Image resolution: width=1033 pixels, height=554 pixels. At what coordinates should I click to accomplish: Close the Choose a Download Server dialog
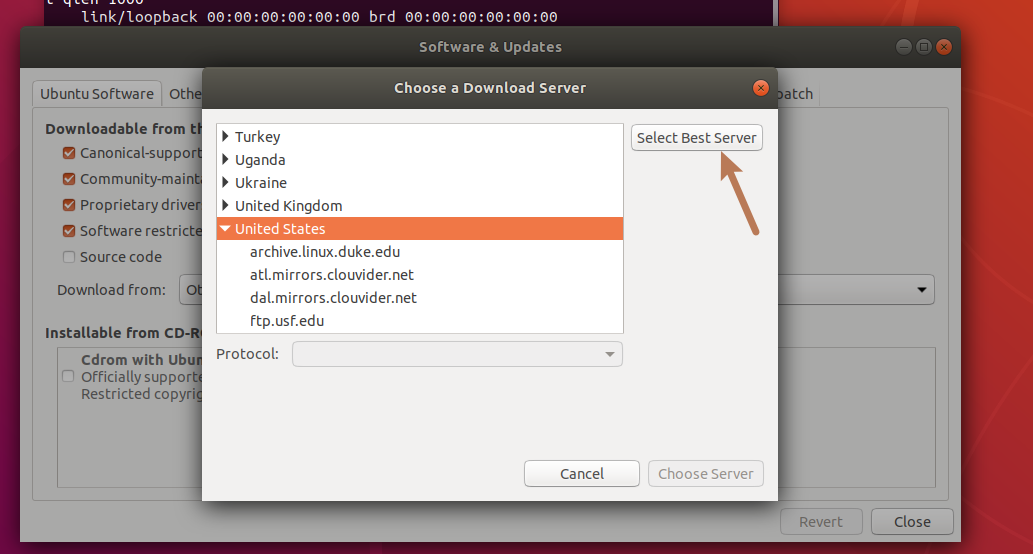(x=760, y=88)
